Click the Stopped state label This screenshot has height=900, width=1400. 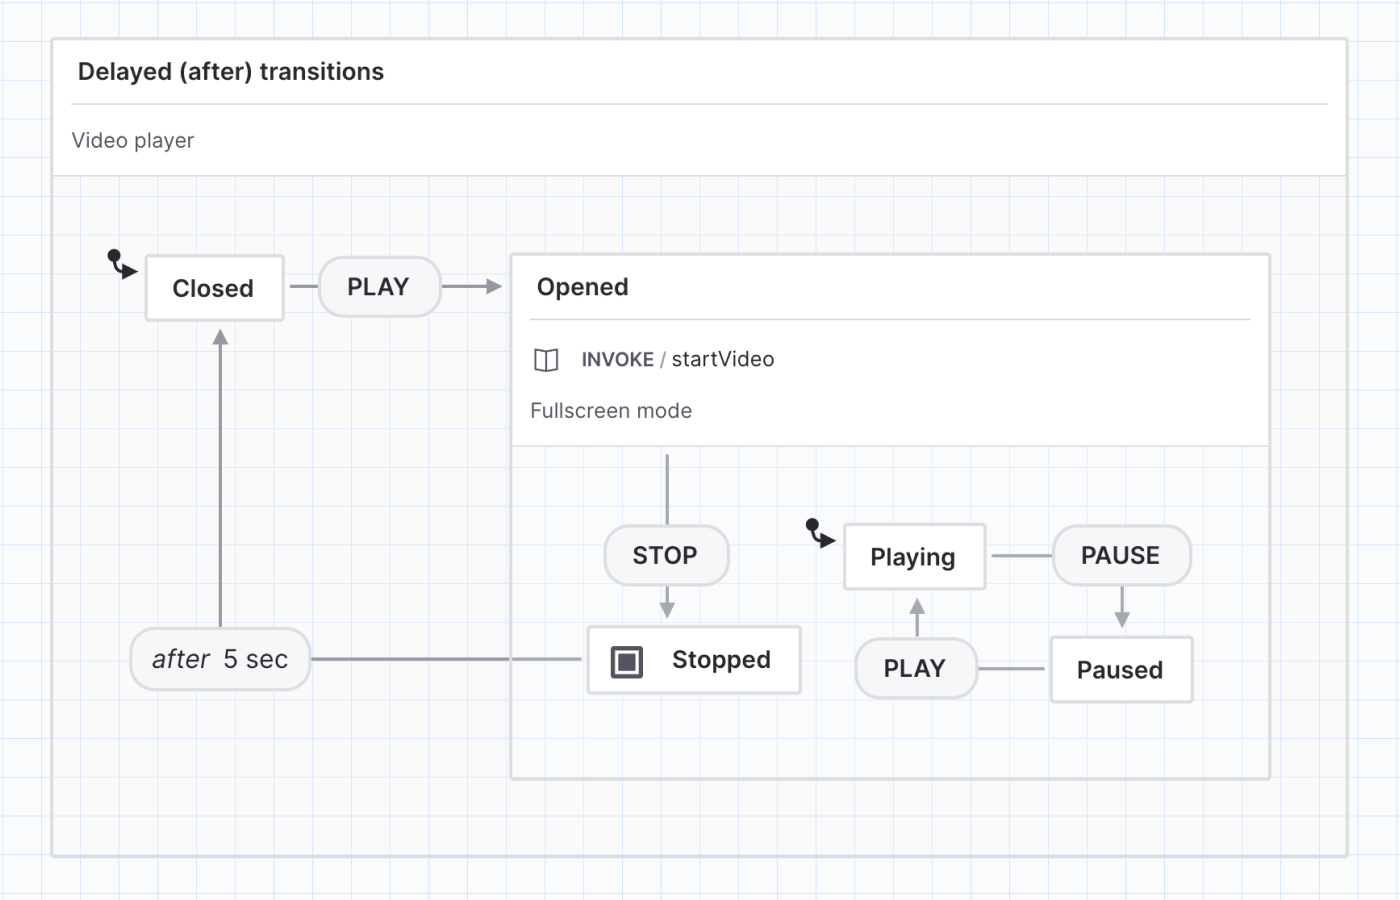pos(721,660)
